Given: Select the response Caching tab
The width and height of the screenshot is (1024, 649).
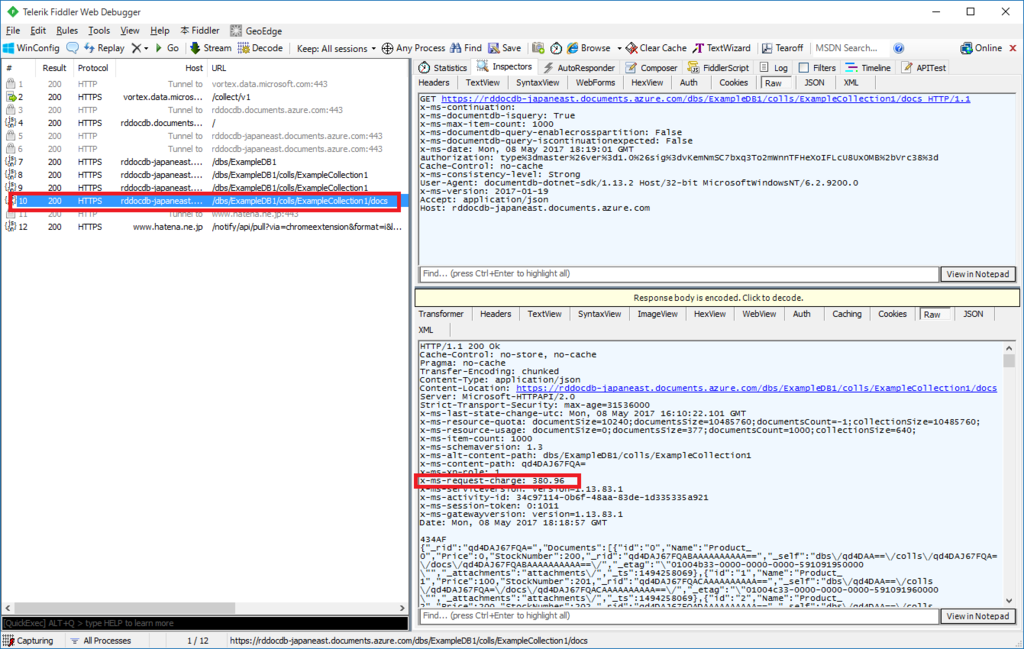Looking at the screenshot, I should 846,314.
